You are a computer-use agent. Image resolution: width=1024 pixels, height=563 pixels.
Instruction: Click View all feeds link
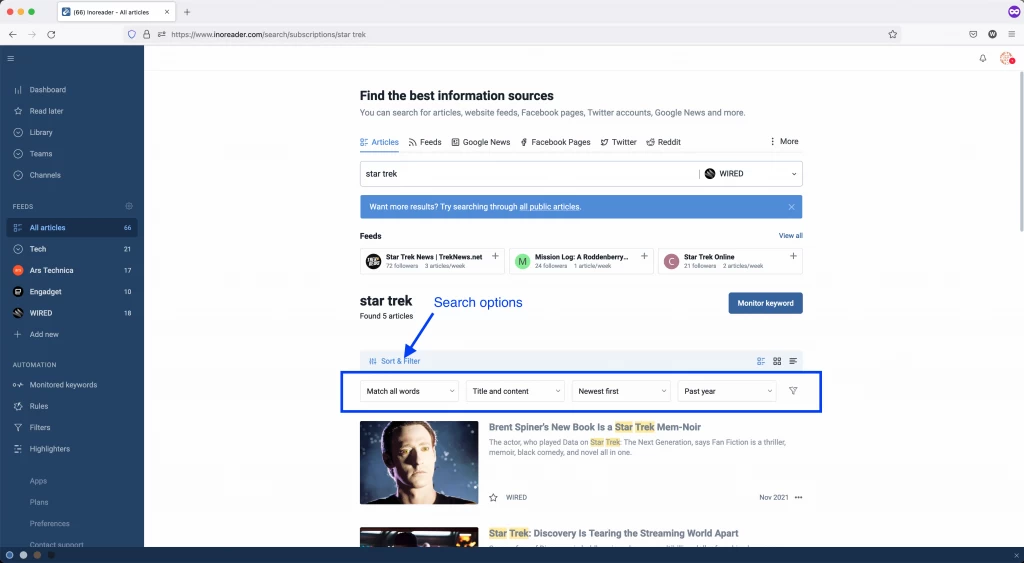pyautogui.click(x=790, y=236)
